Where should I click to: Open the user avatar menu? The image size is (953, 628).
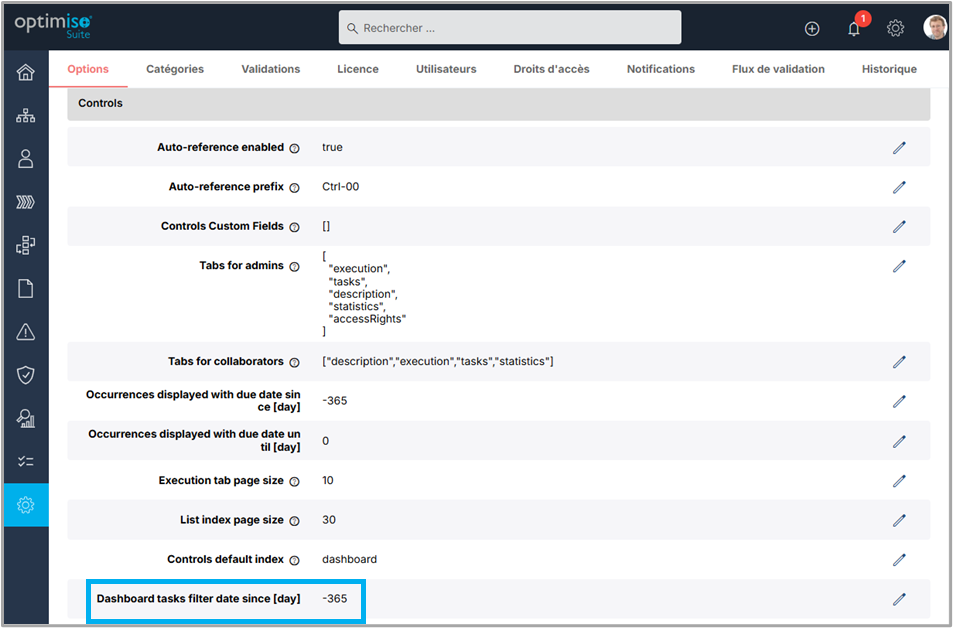935,28
